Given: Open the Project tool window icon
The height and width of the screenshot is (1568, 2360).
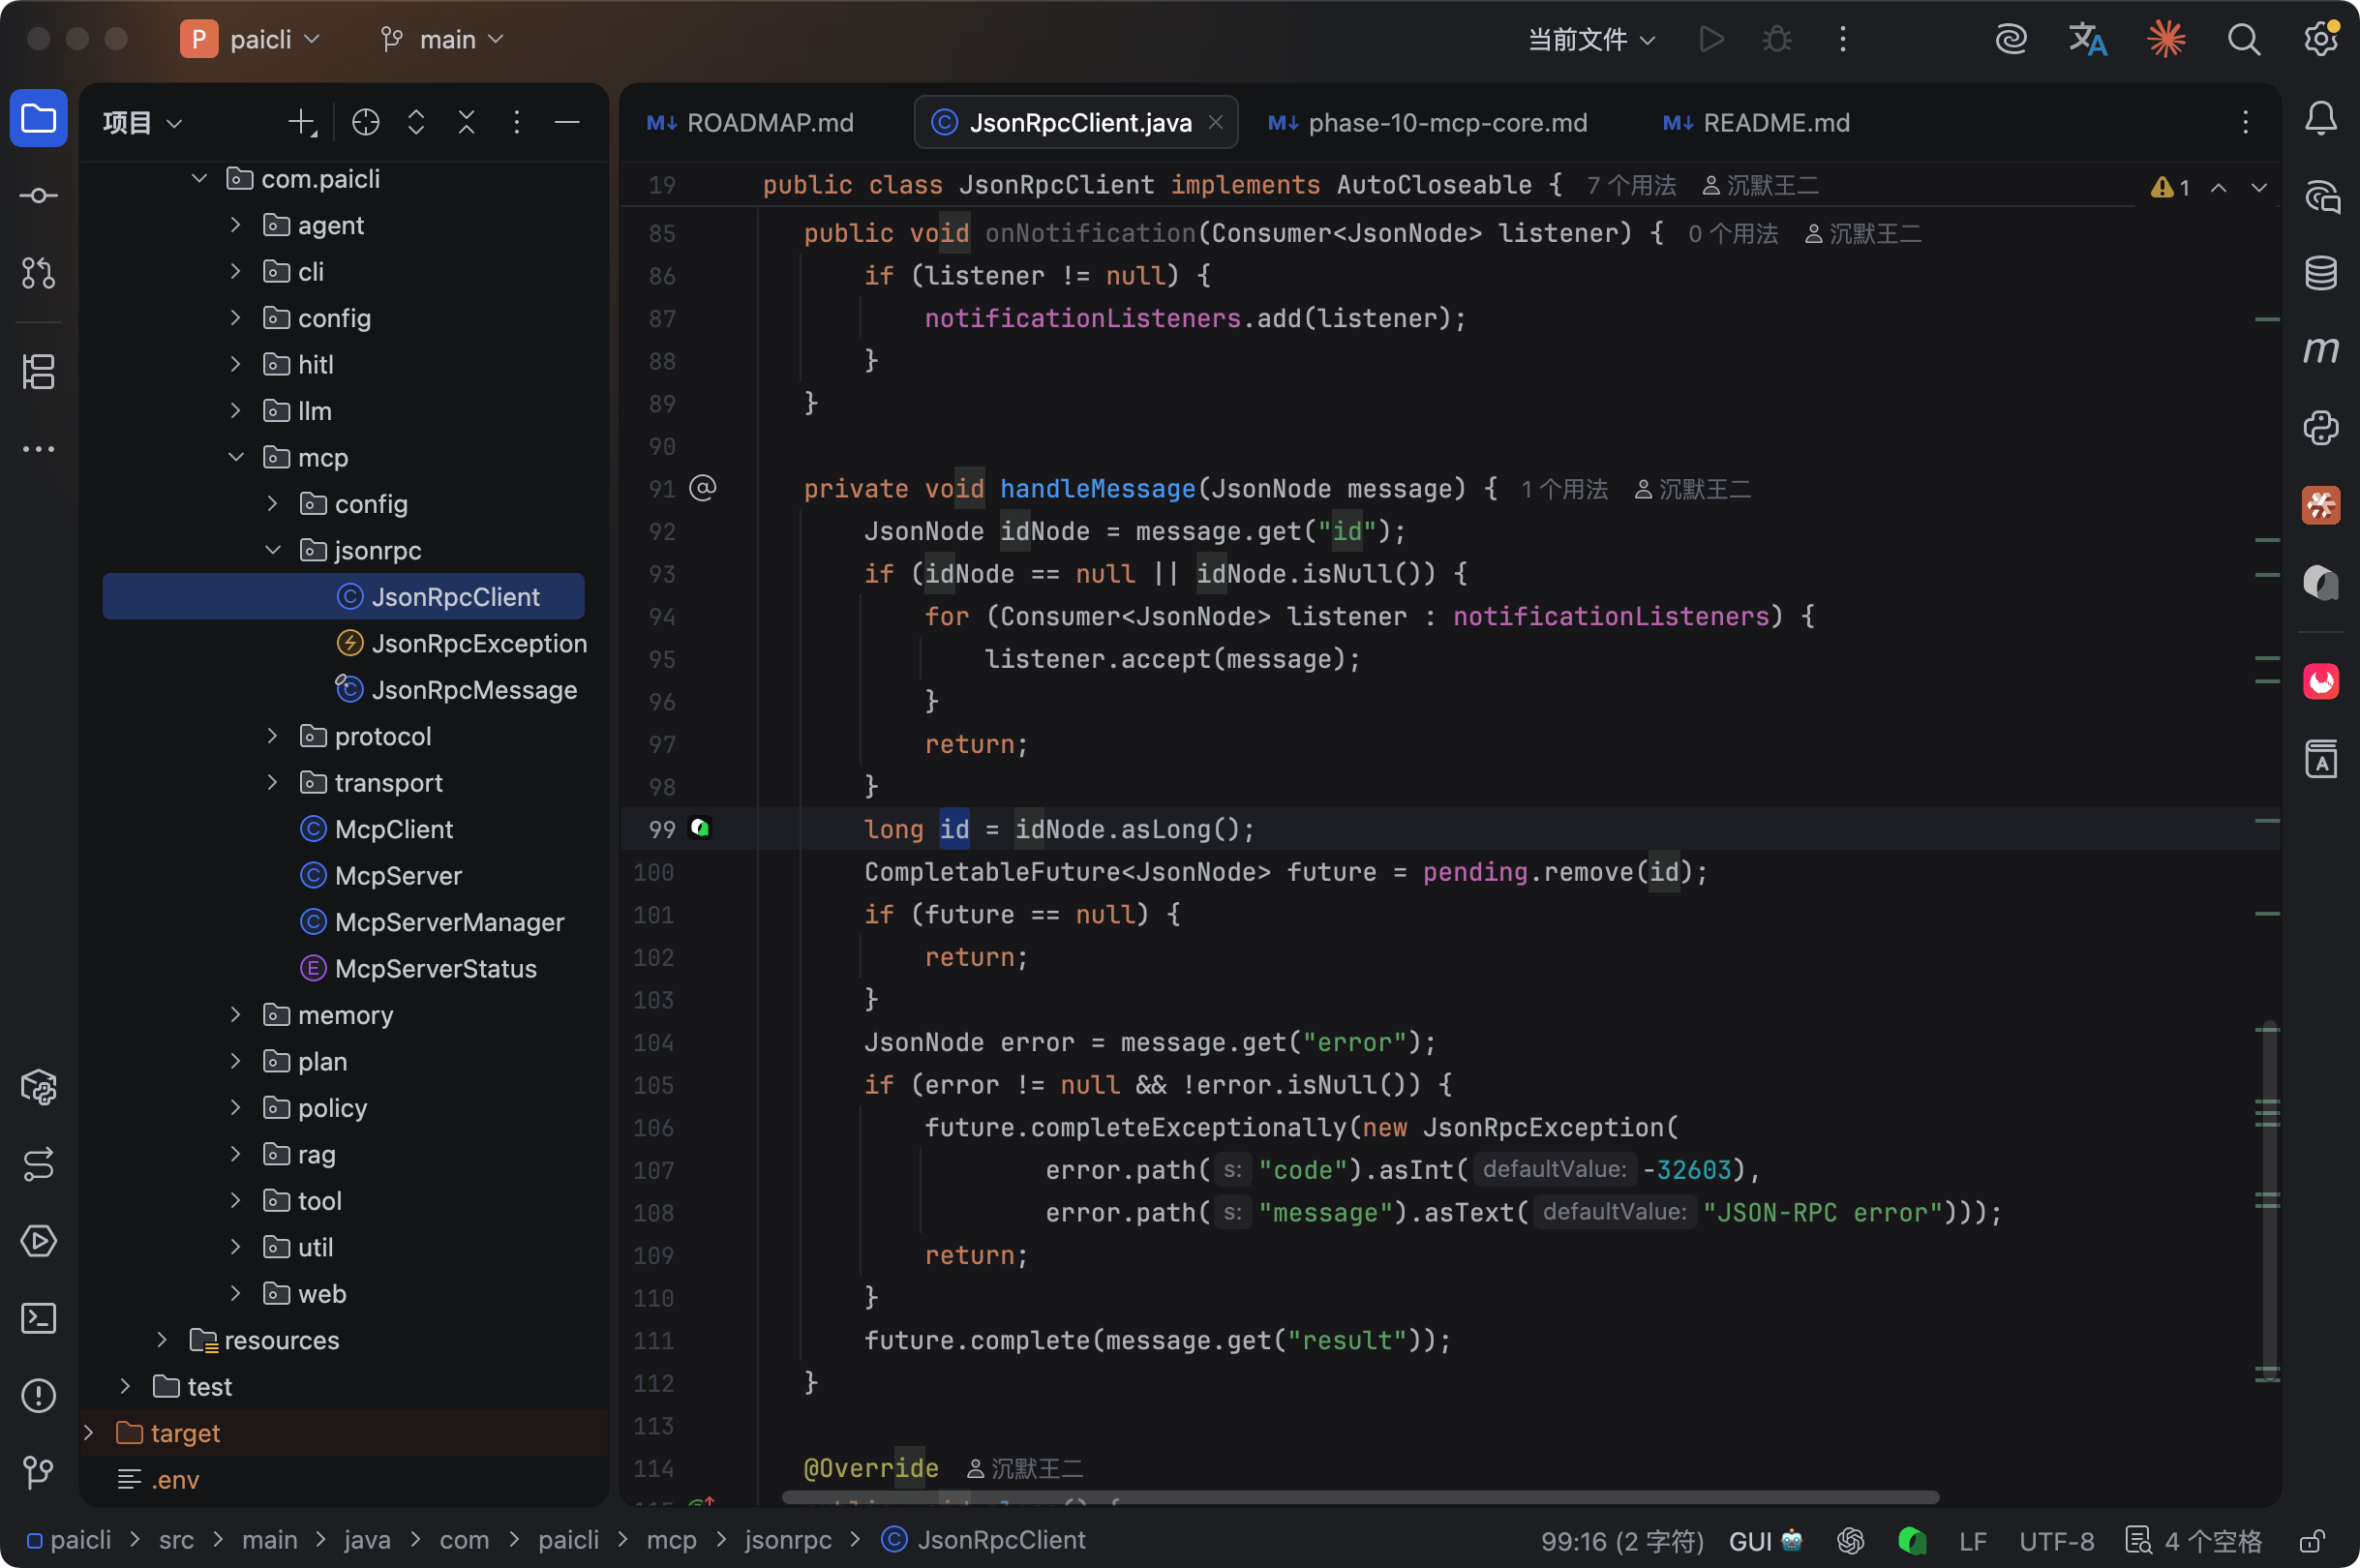Looking at the screenshot, I should (x=38, y=119).
